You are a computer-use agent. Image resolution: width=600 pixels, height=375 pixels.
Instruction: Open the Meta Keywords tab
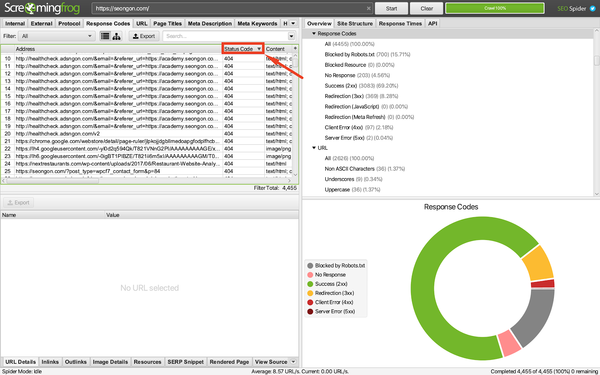click(x=257, y=23)
